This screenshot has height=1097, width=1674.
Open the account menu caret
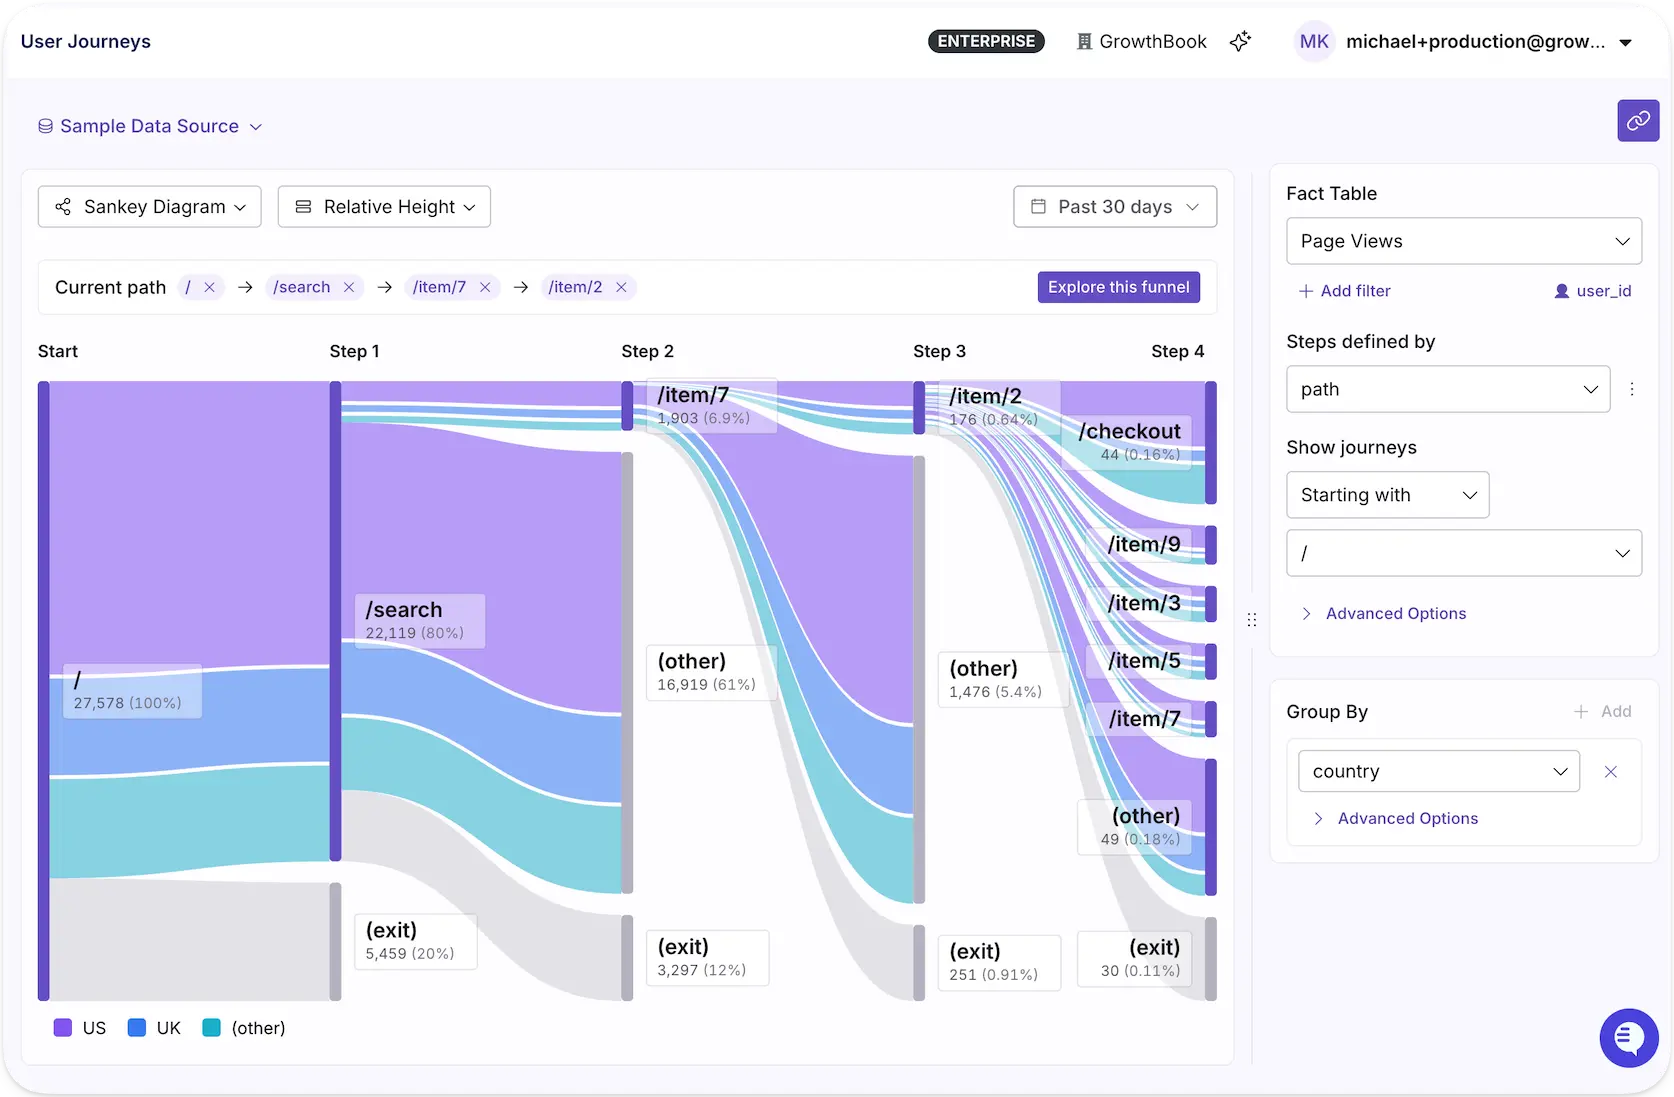coord(1626,42)
